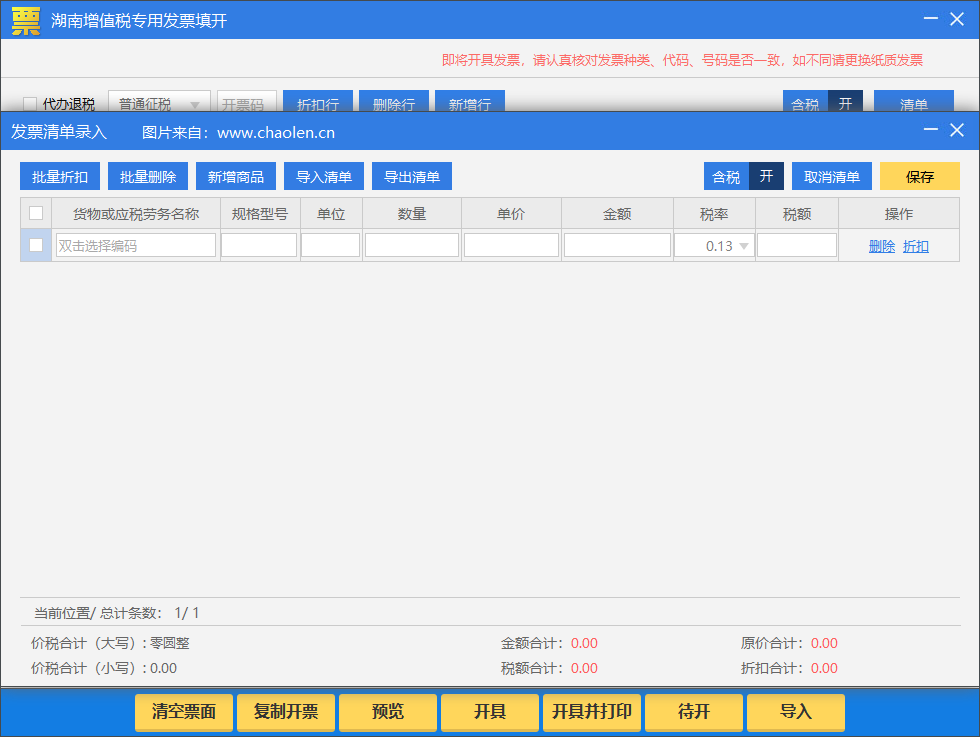980x737 pixels.
Task: Click the 数量 input cell
Action: click(x=412, y=245)
